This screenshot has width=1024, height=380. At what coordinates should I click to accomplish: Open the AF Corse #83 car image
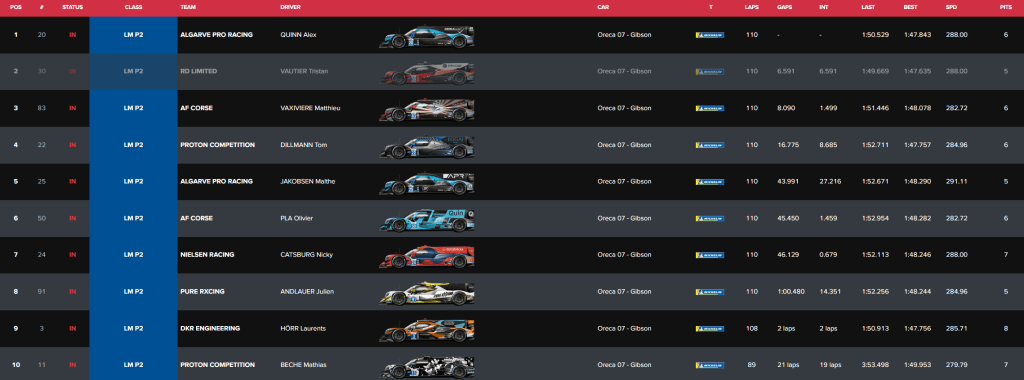pos(426,110)
